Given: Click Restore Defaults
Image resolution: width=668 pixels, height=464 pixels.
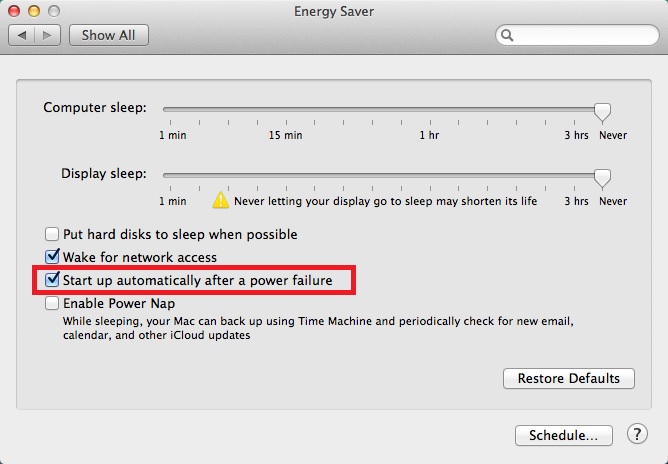Looking at the screenshot, I should click(x=569, y=378).
